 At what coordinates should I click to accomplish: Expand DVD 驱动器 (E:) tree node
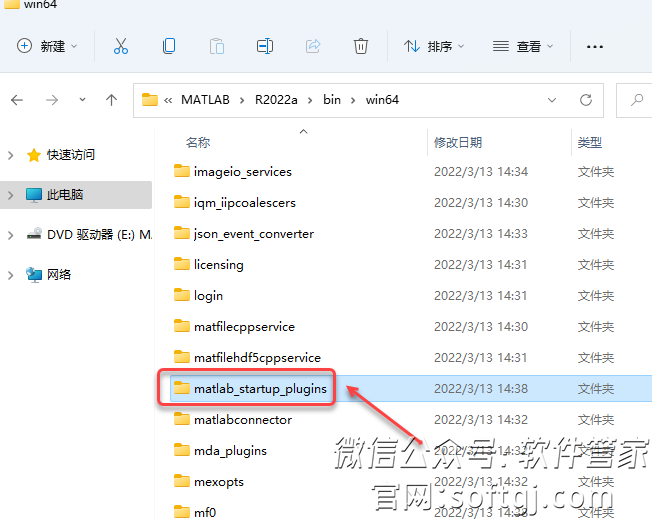click(11, 235)
